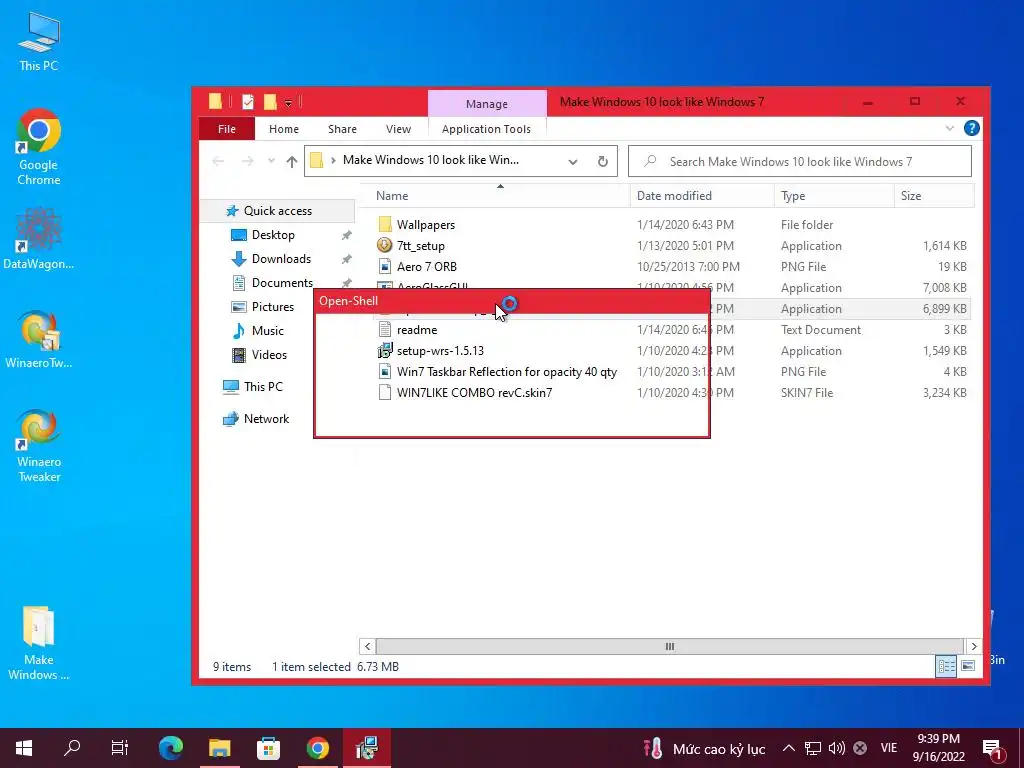Open Chrome from the taskbar
This screenshot has width=1024, height=768.
point(317,748)
